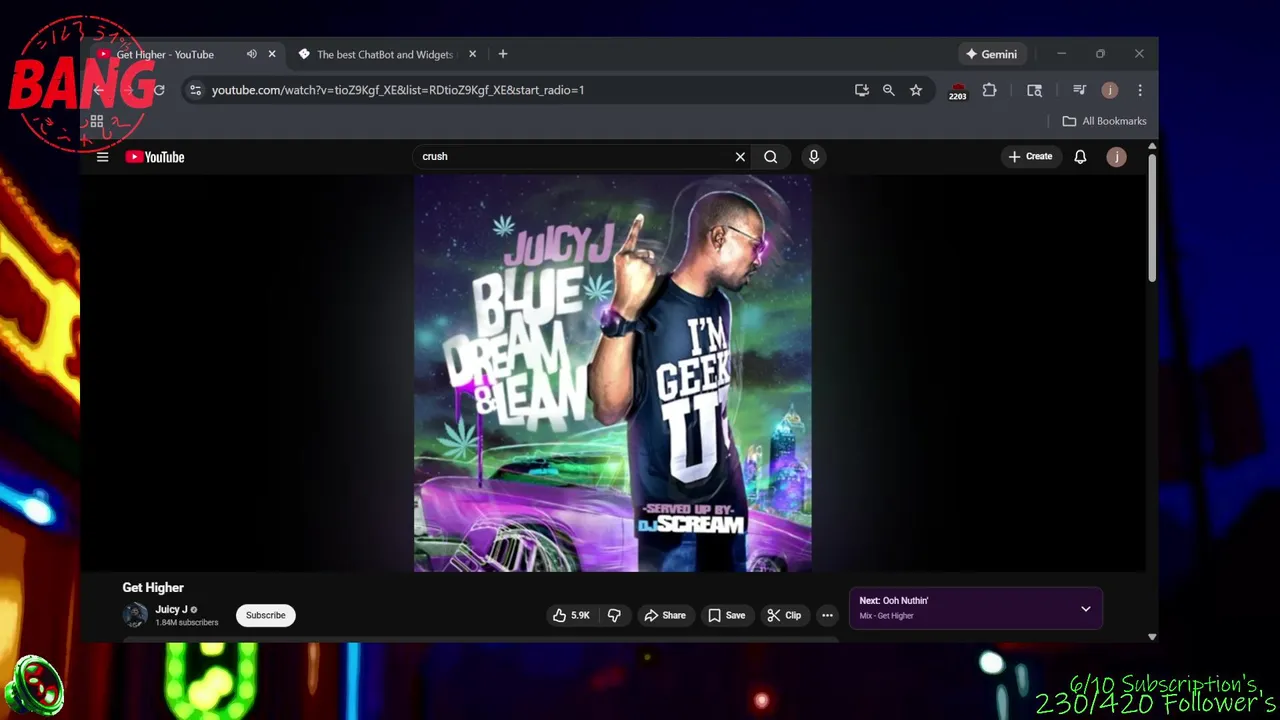Open a new browser tab

tap(503, 54)
